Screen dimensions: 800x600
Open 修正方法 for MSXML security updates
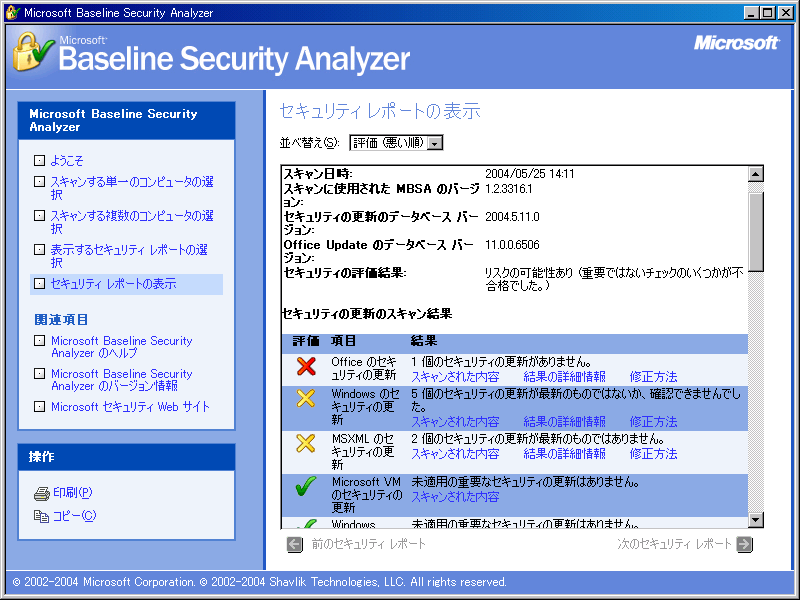654,454
